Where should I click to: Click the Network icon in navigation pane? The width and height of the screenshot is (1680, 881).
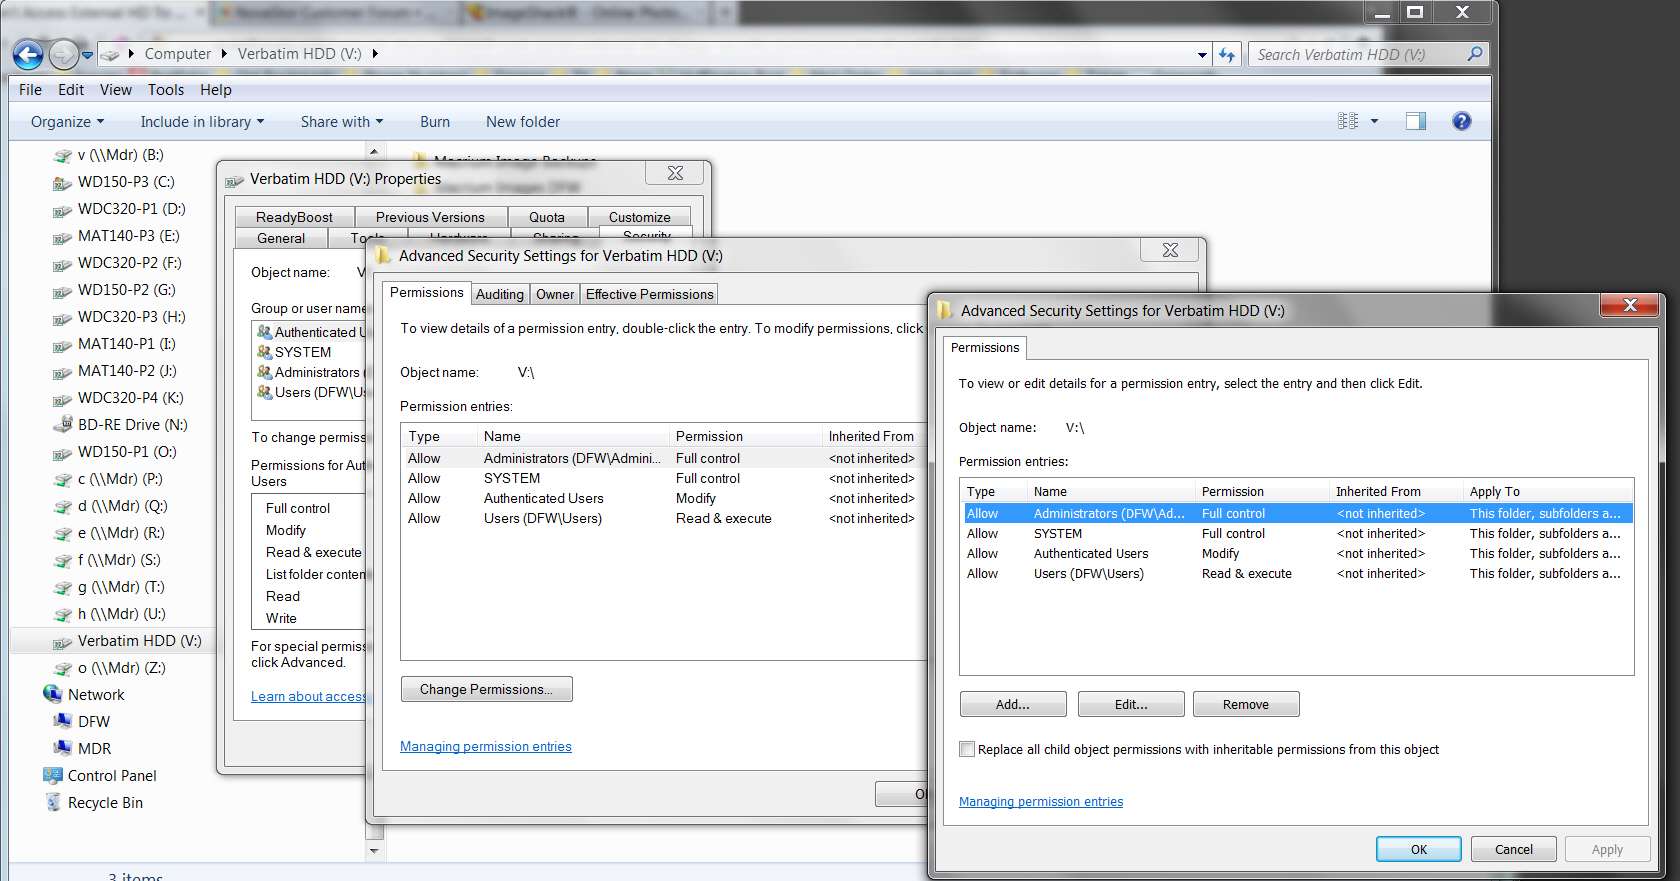pos(53,694)
